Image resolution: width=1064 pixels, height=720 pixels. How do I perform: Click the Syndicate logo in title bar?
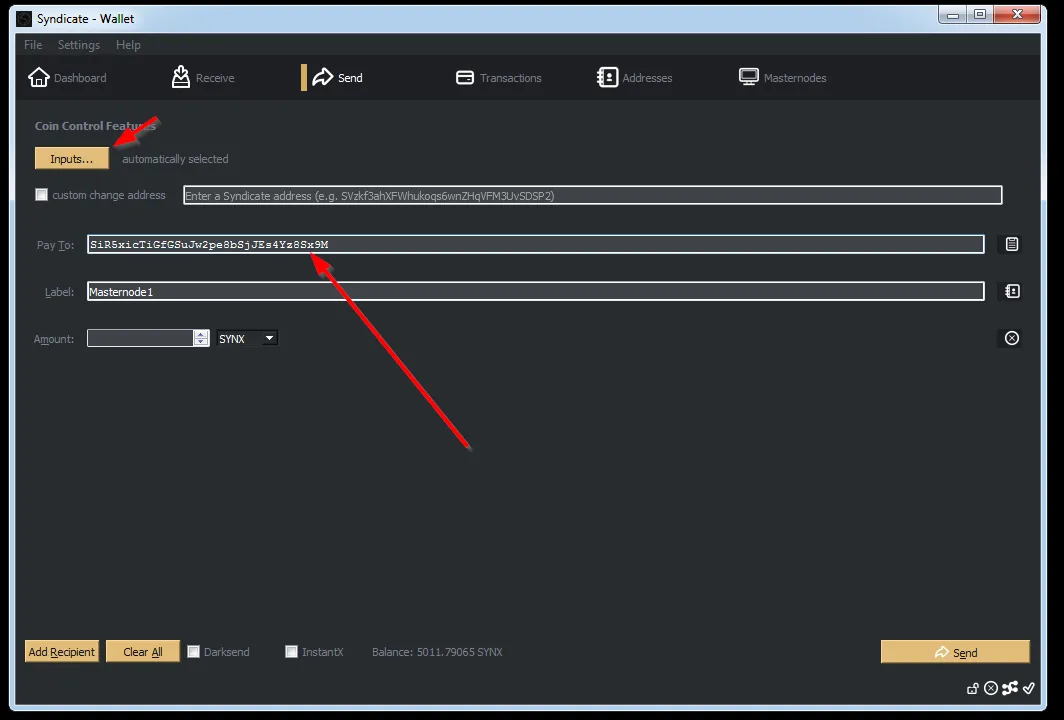click(x=24, y=18)
